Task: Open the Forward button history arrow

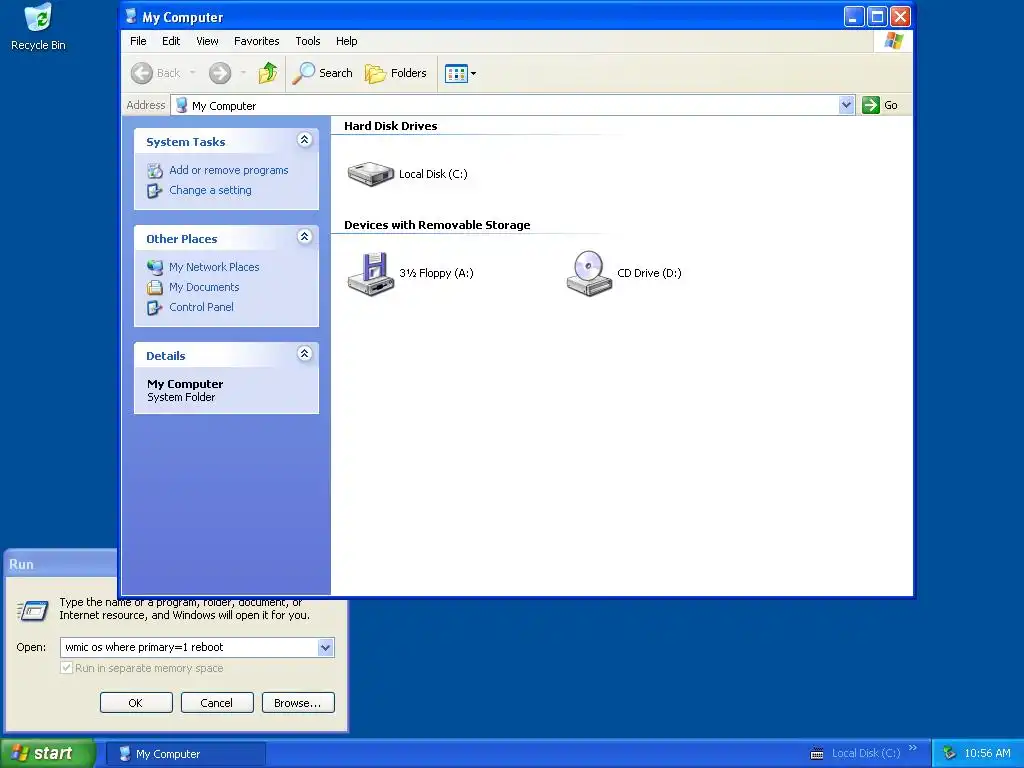Action: (x=243, y=73)
